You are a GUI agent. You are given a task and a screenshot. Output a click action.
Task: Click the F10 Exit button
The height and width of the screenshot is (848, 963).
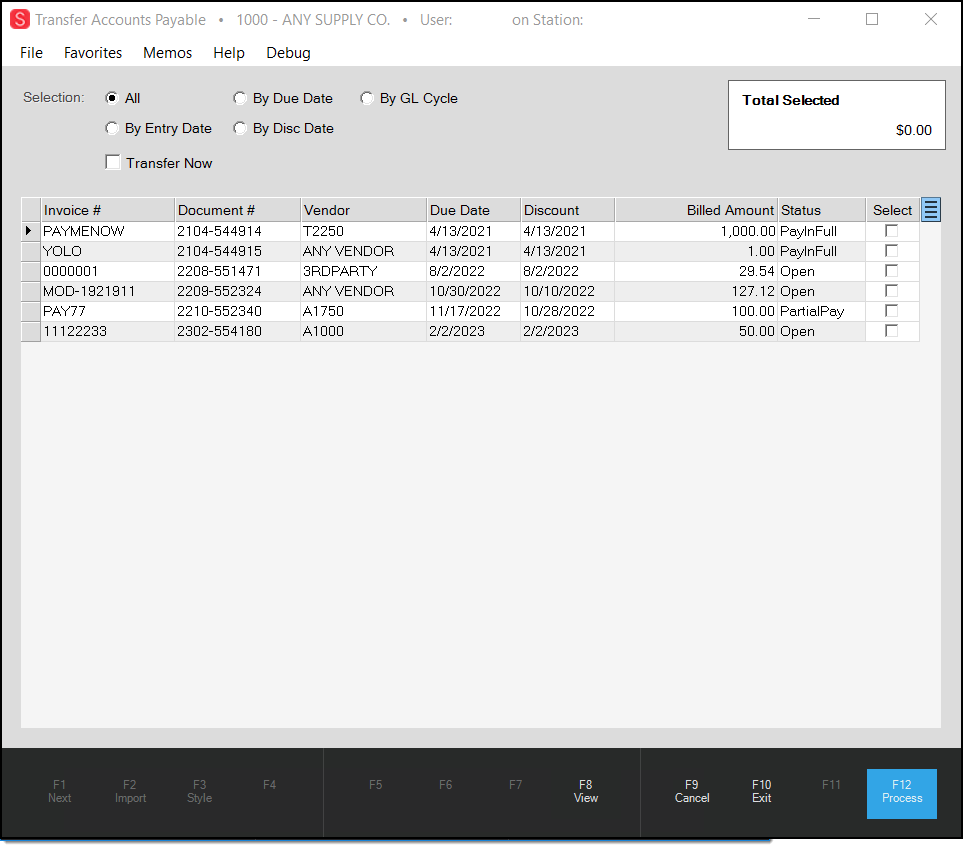pos(762,792)
